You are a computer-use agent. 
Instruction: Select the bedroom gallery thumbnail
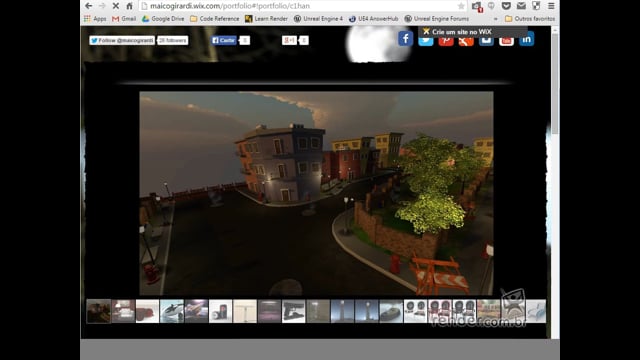123,311
